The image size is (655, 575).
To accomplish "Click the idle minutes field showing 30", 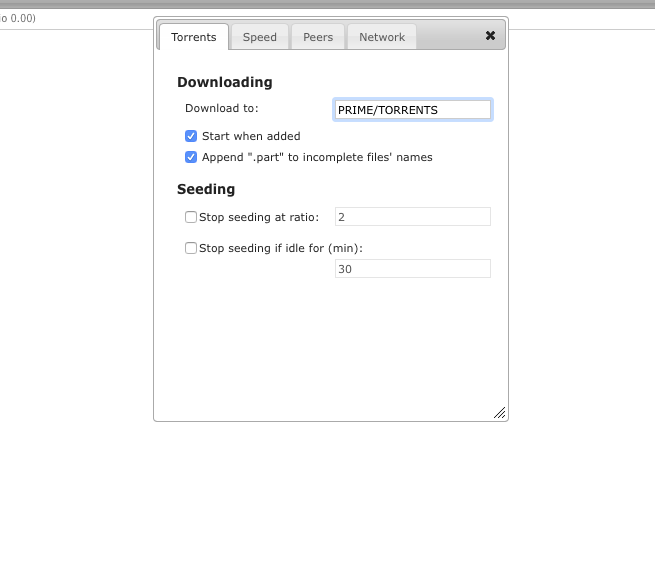I will tap(413, 269).
